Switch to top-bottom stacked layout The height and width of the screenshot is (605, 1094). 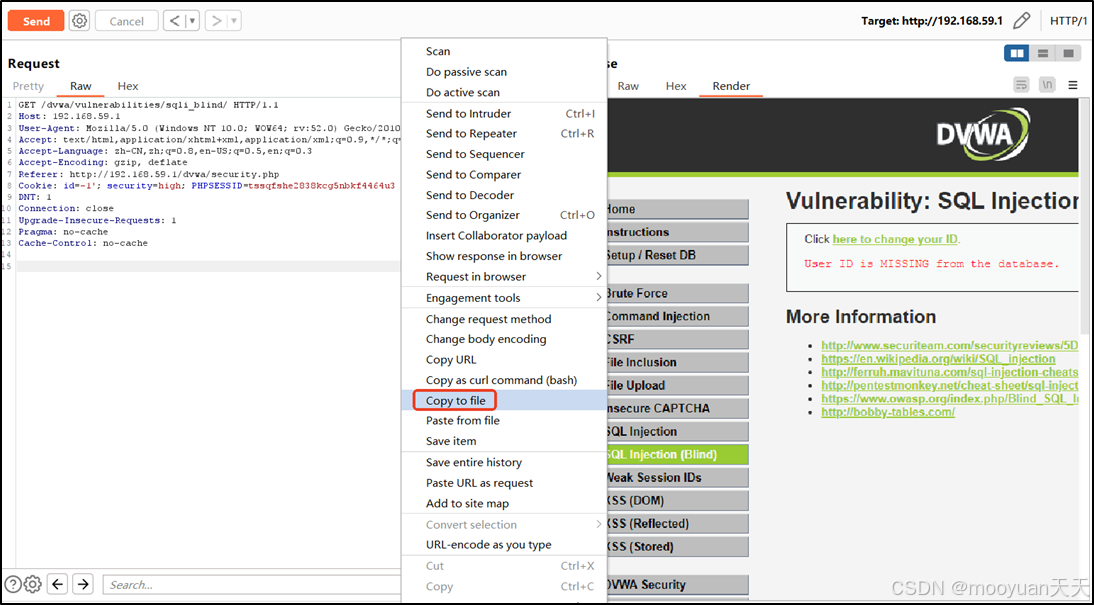tap(1043, 53)
